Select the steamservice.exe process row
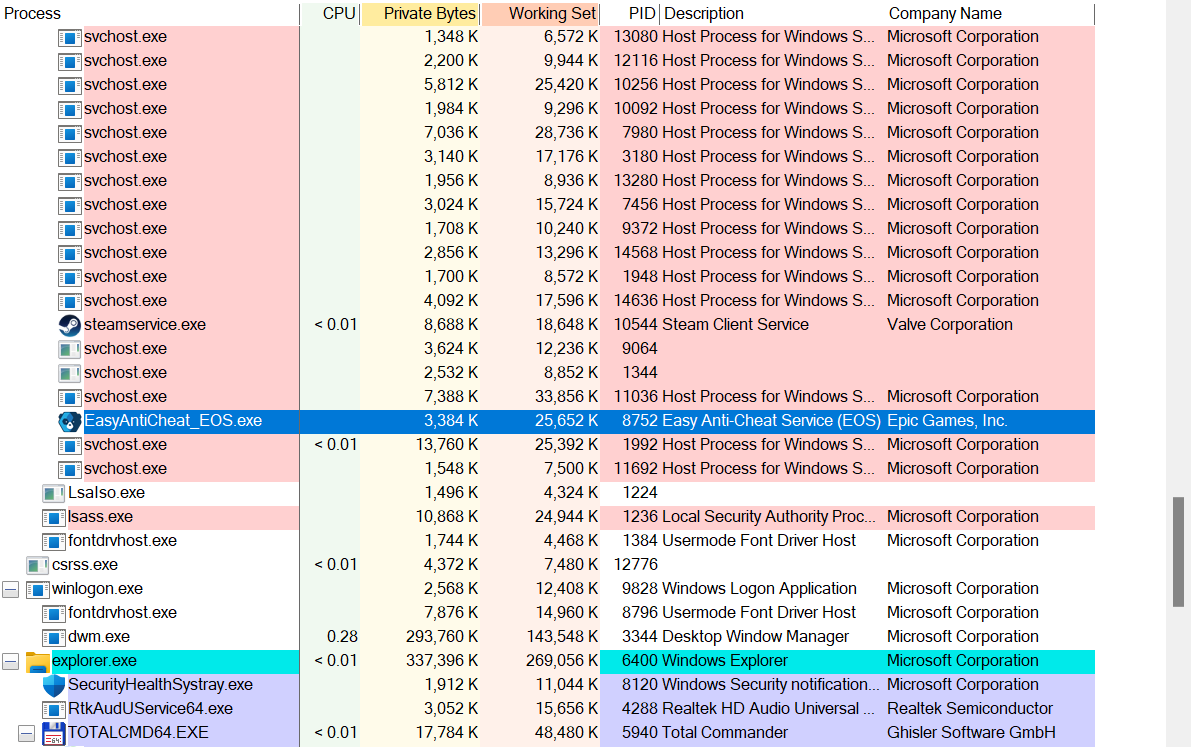This screenshot has height=747, width=1191. coord(547,325)
